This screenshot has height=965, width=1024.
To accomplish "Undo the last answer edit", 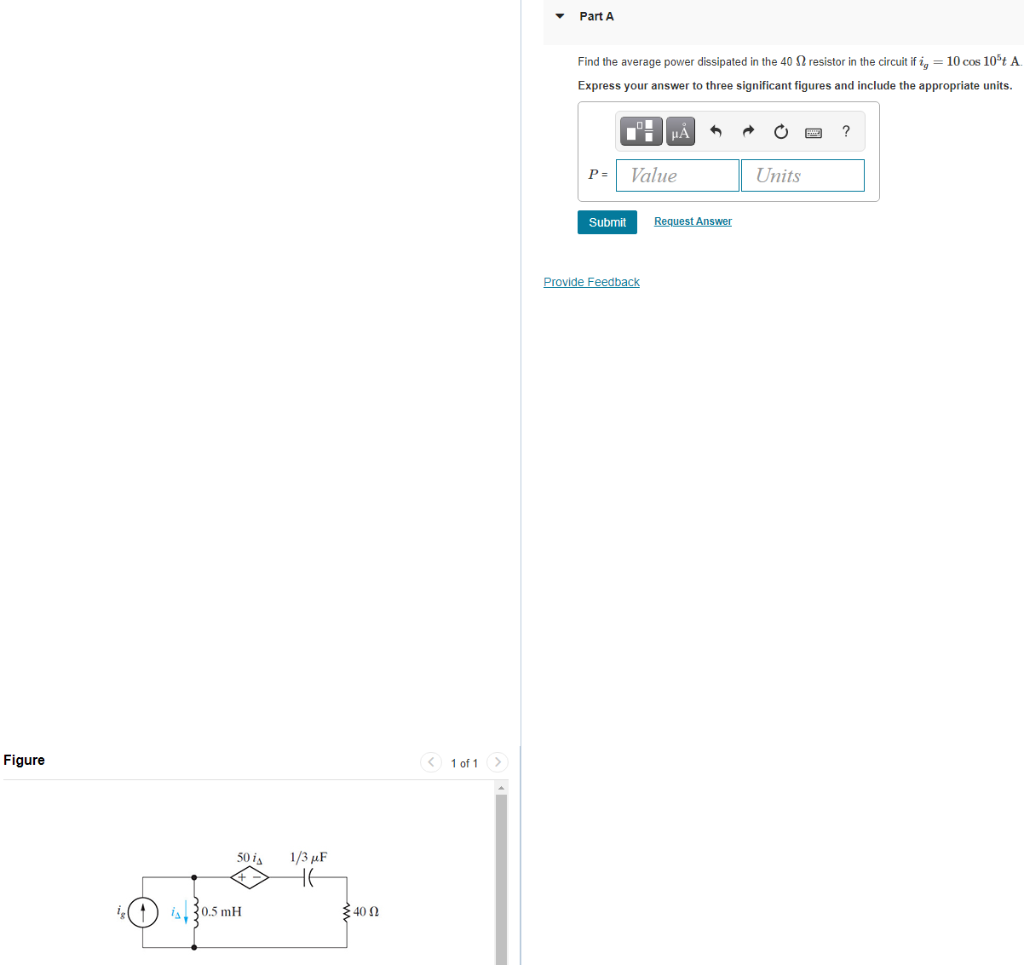I will pos(716,130).
